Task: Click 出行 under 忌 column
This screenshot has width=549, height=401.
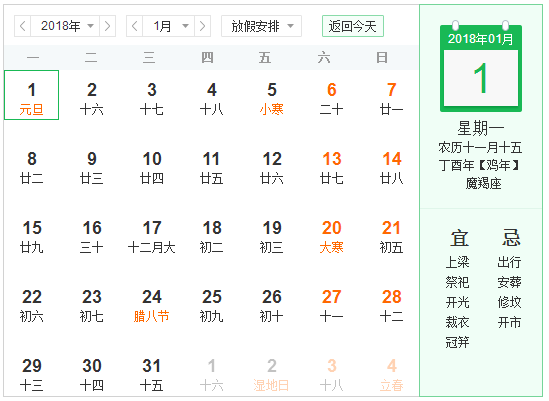Action: [x=509, y=262]
